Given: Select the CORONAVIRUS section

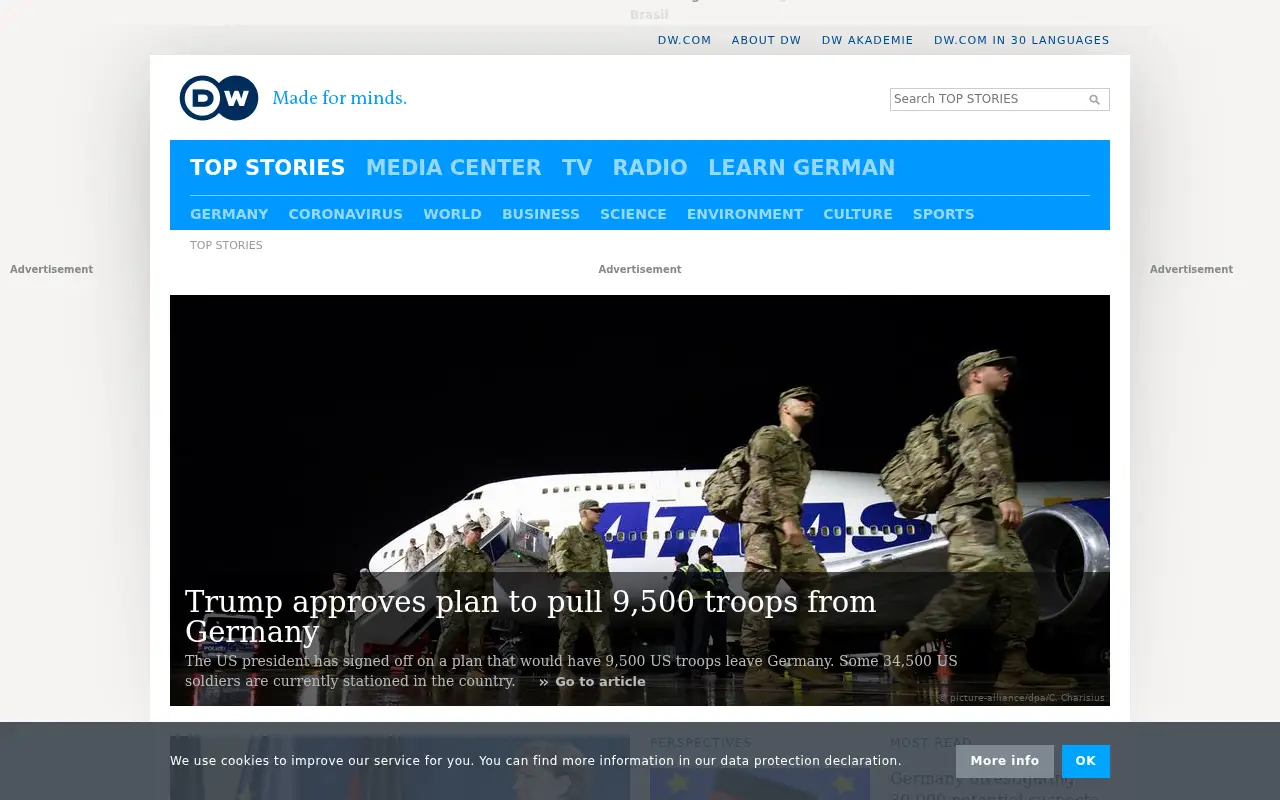Looking at the screenshot, I should click(x=345, y=214).
